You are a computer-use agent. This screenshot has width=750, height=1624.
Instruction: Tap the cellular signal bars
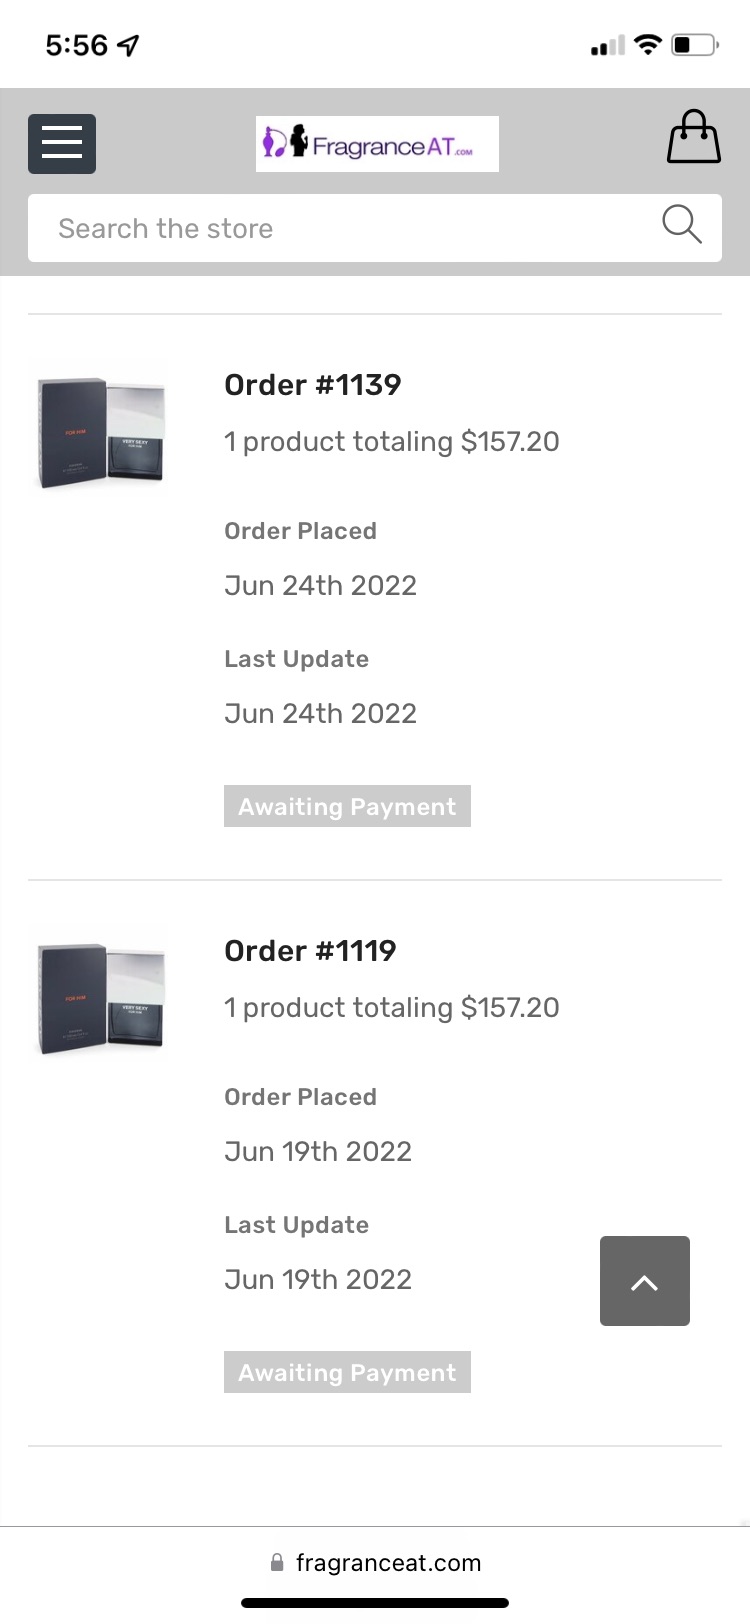(x=607, y=45)
